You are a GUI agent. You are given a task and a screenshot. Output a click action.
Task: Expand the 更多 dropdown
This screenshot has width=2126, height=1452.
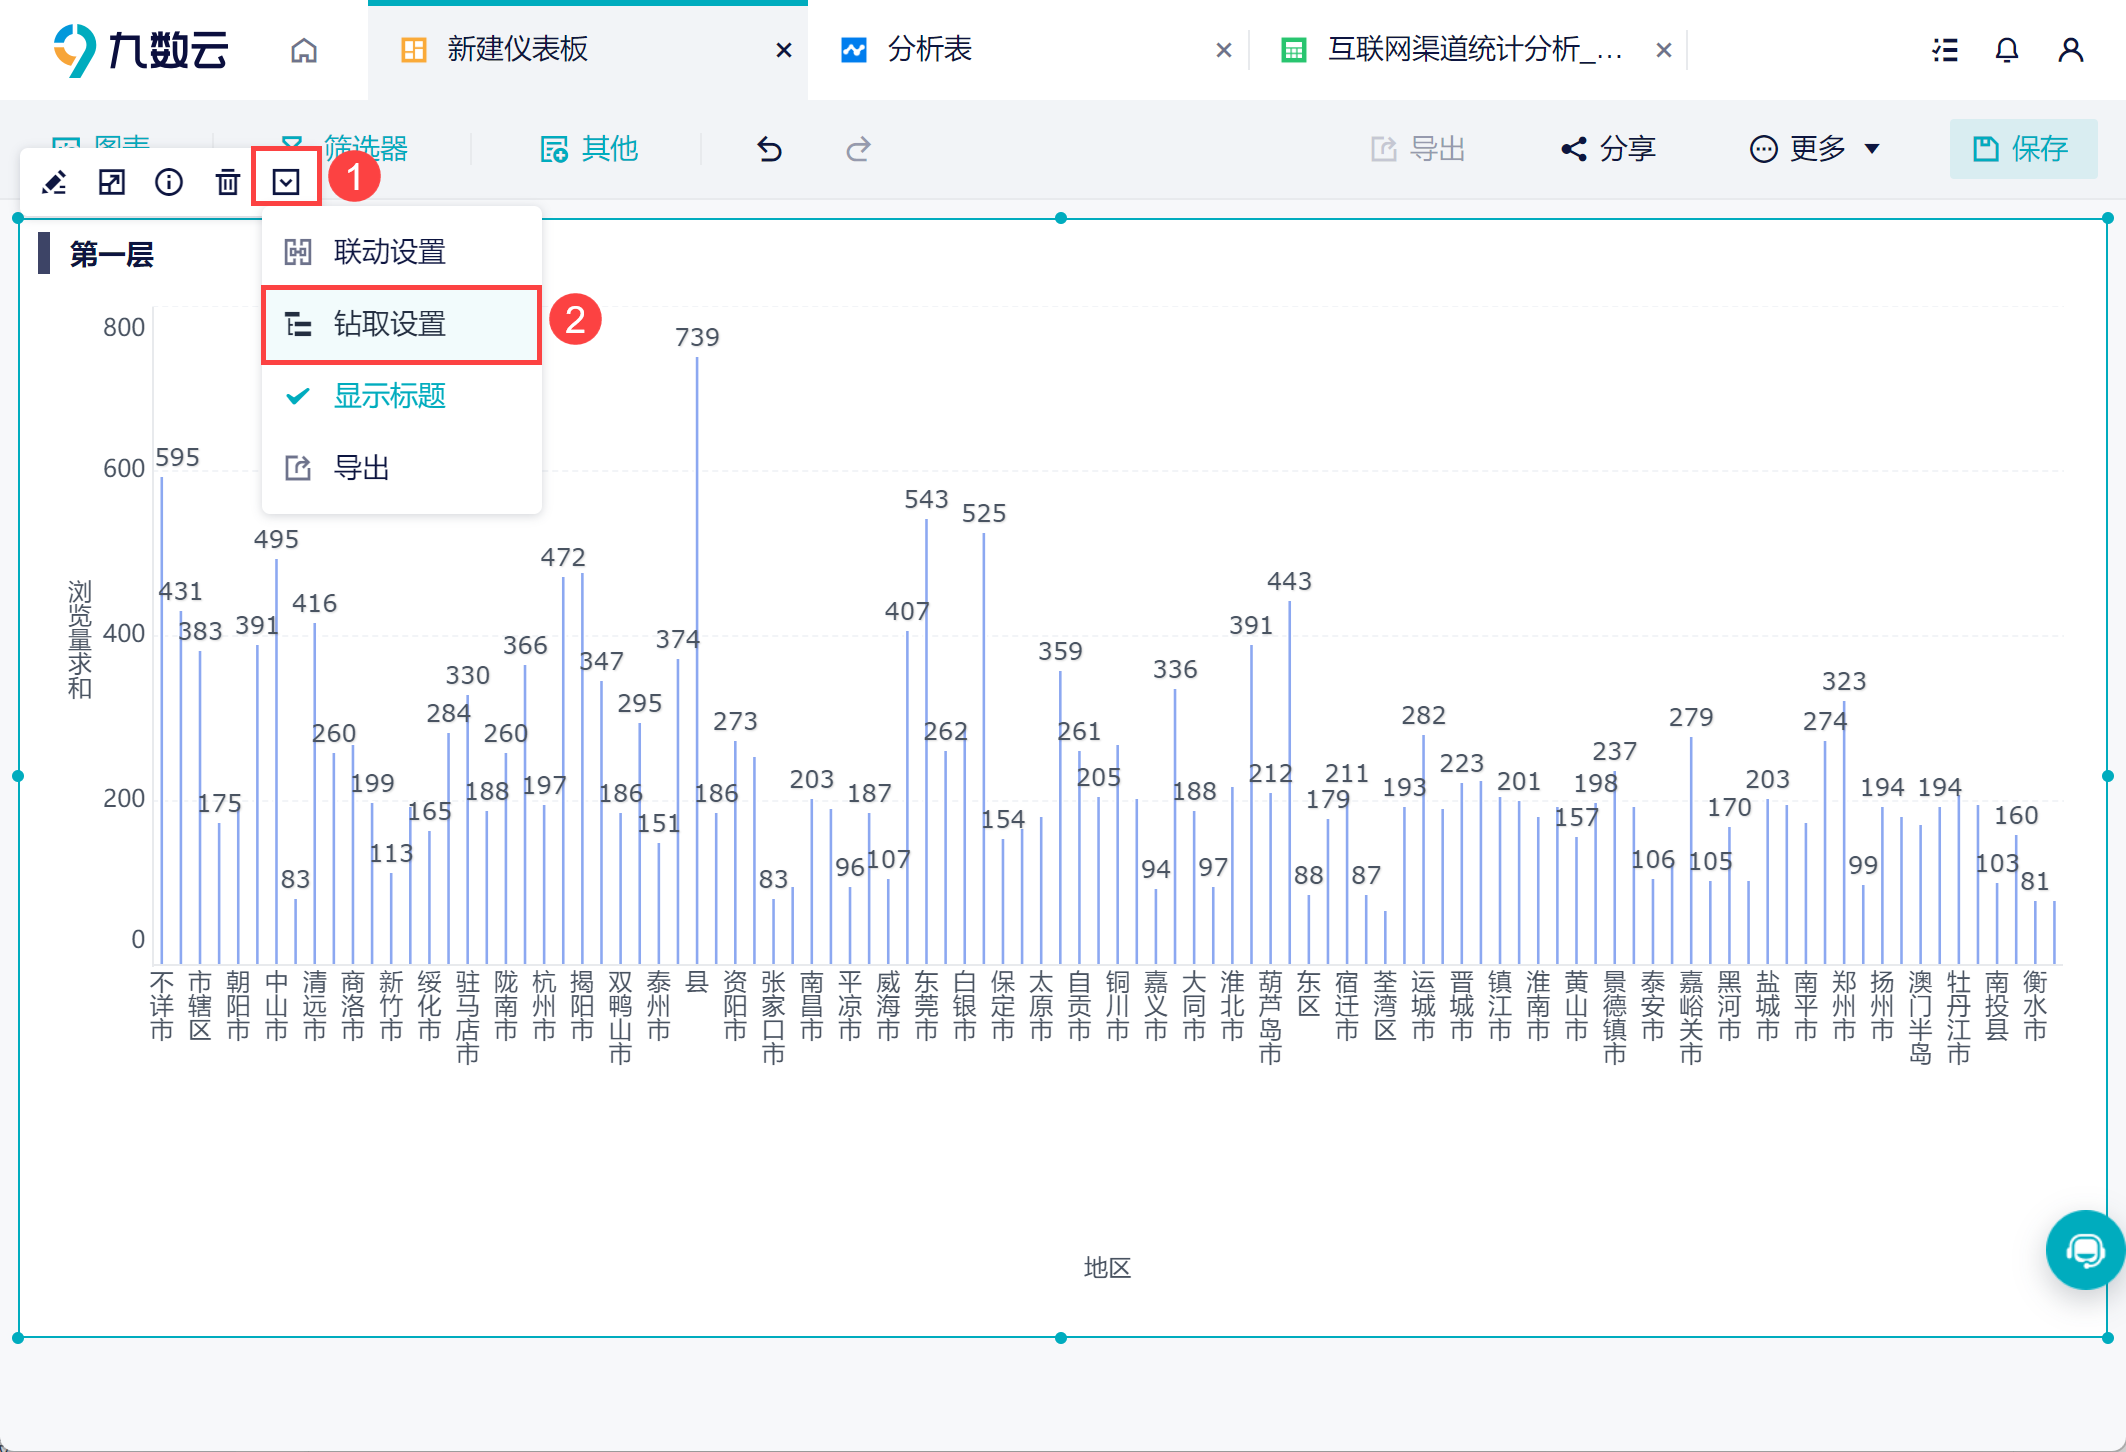coord(1815,150)
